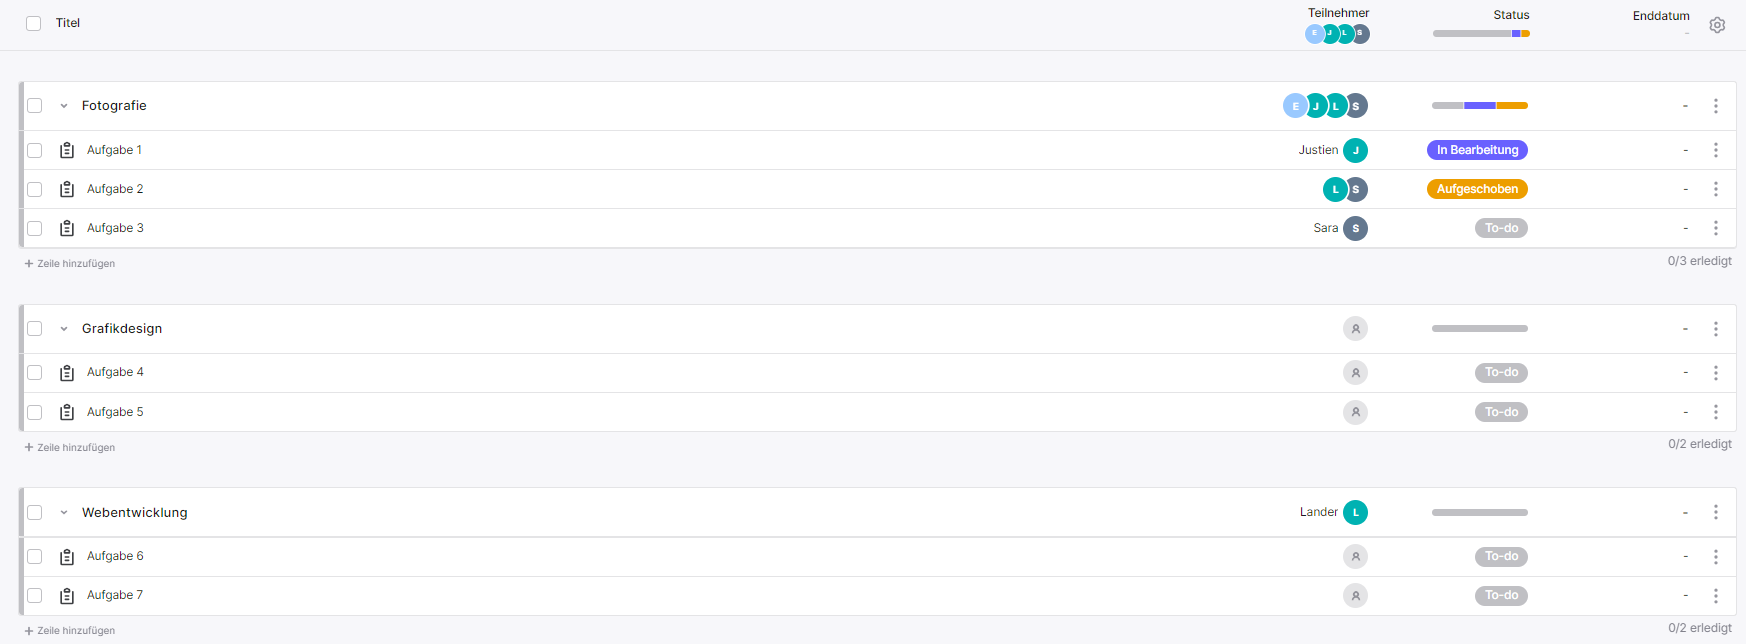This screenshot has height=644, width=1746.
Task: Open the column settings gear icon
Action: [1717, 25]
